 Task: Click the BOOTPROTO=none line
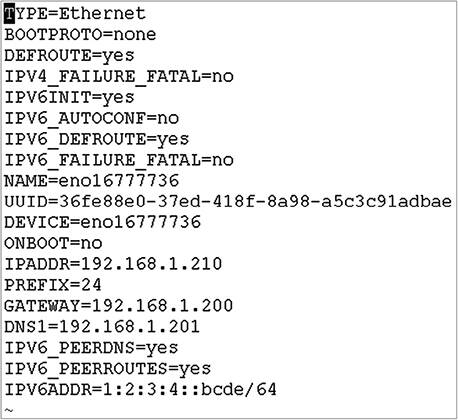(x=80, y=35)
